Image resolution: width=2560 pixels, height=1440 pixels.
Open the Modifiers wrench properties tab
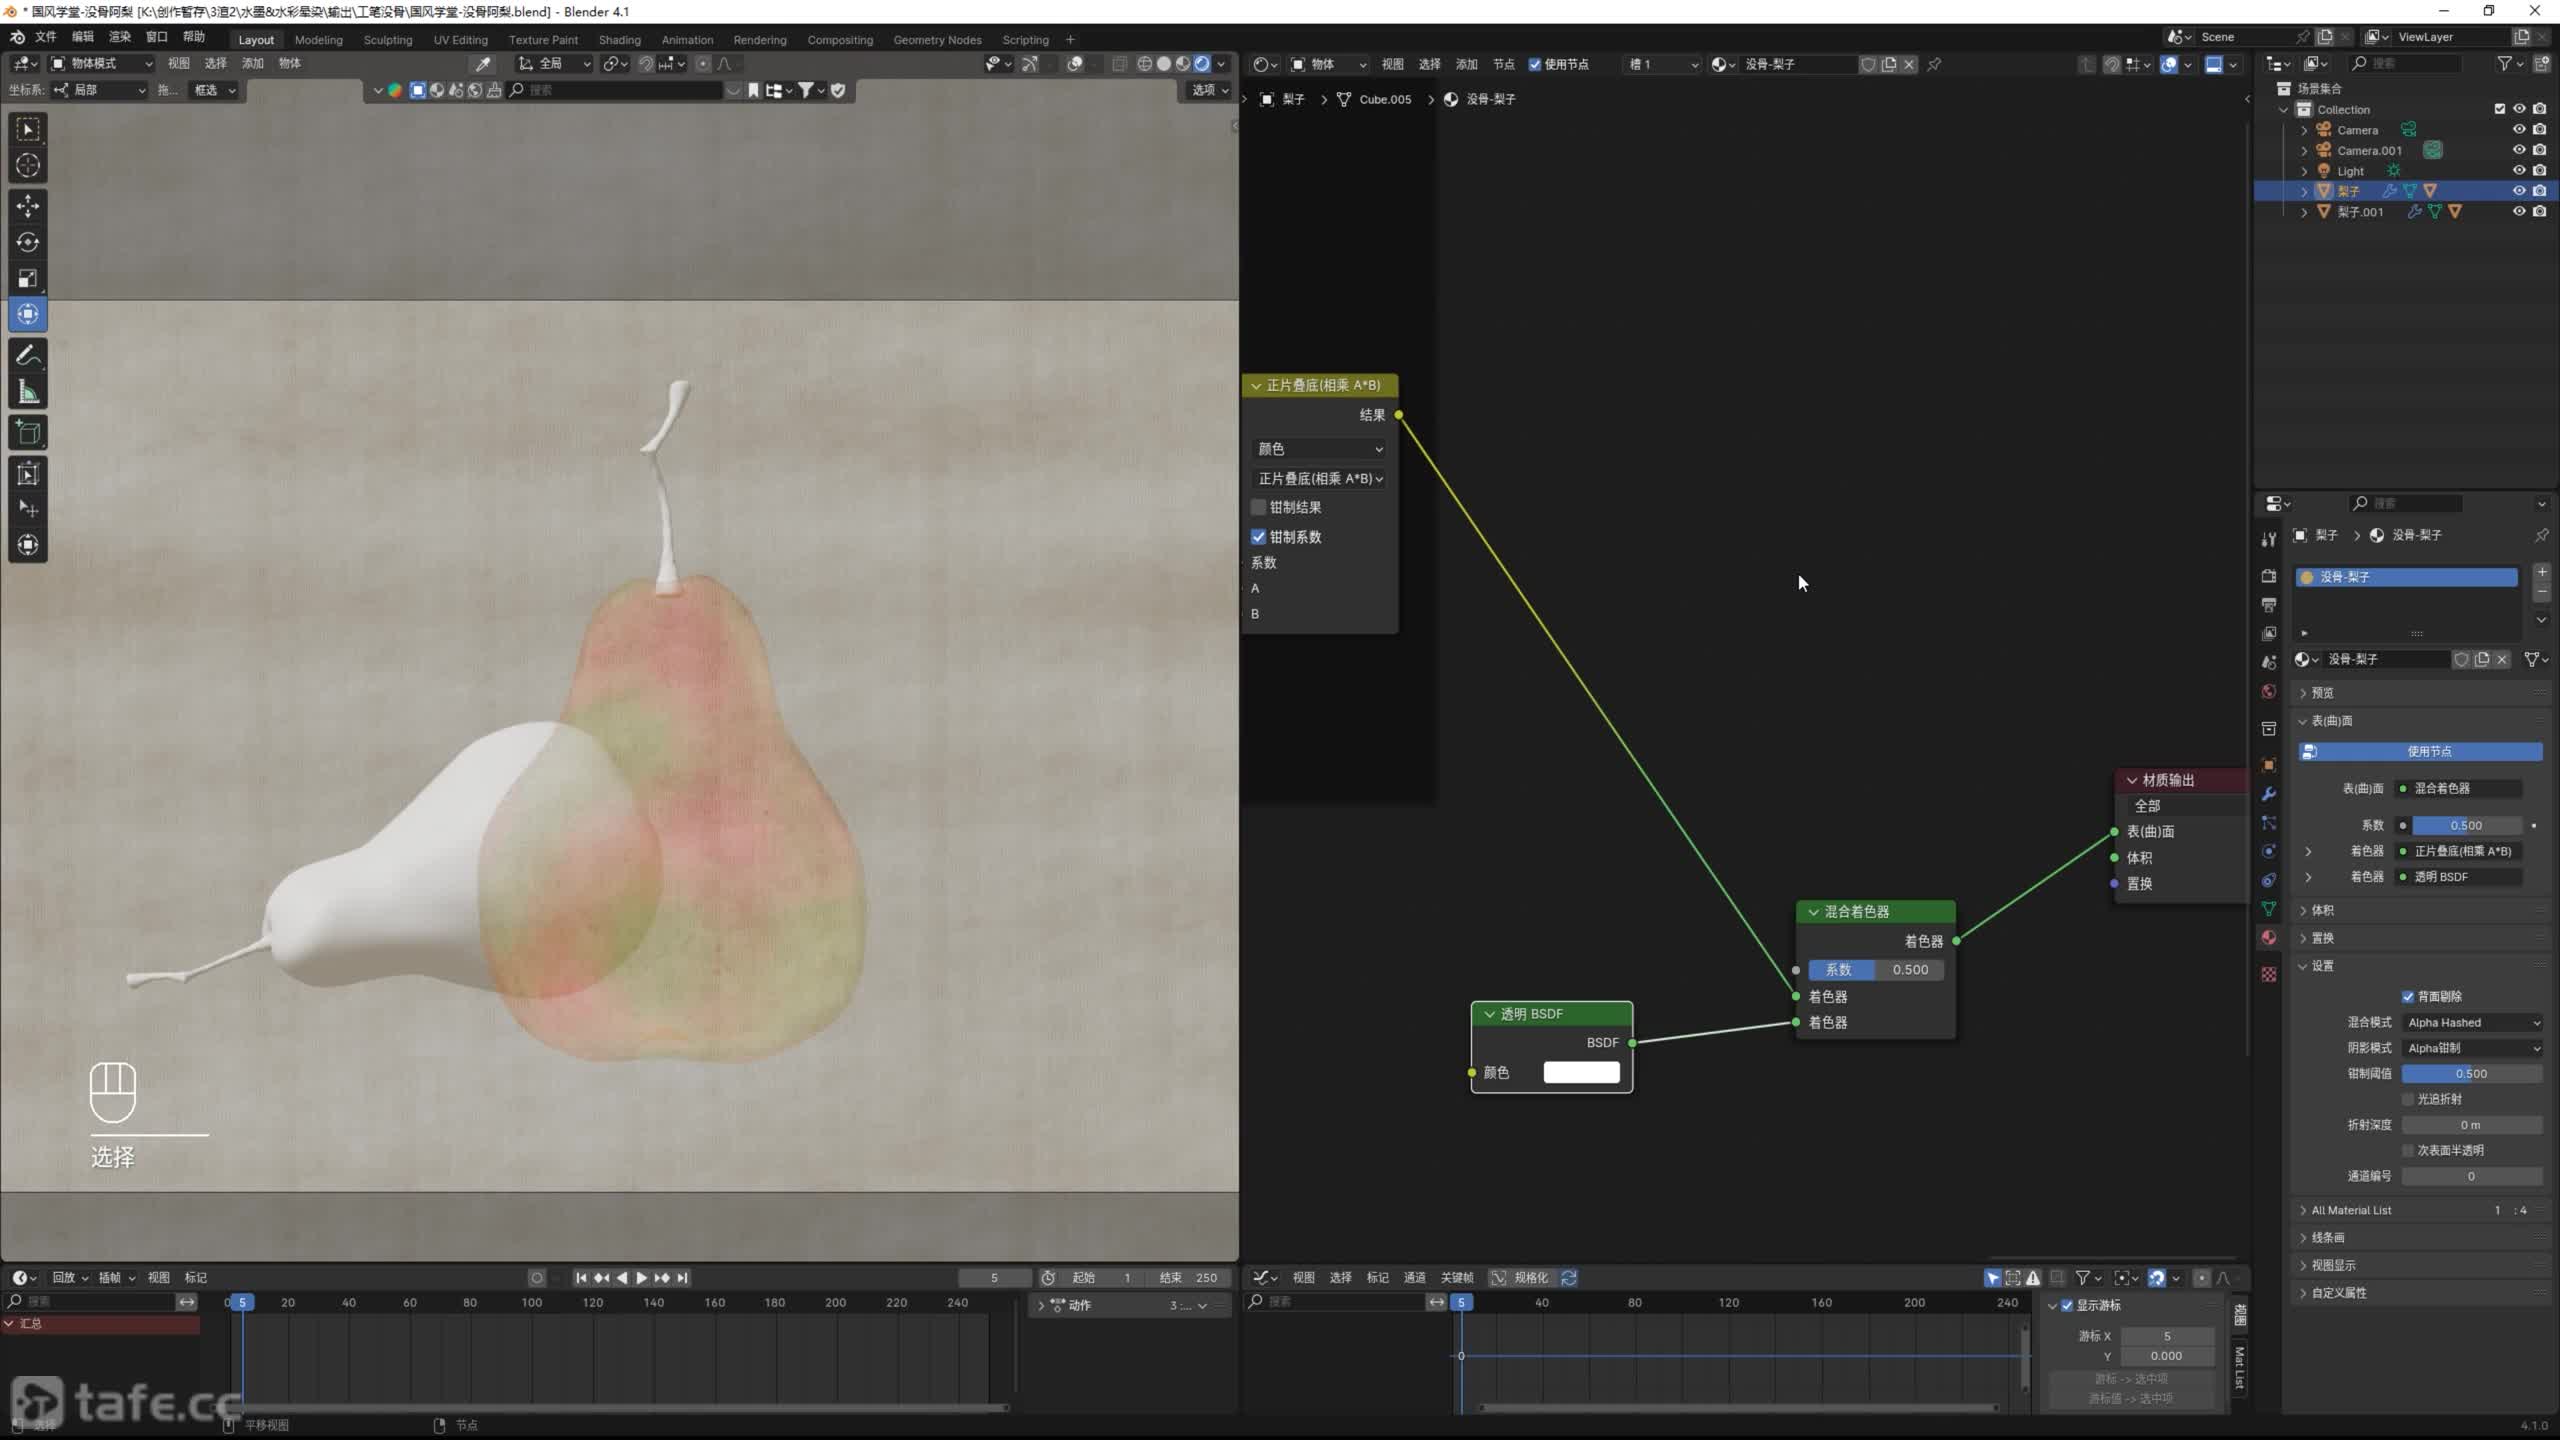click(2269, 794)
